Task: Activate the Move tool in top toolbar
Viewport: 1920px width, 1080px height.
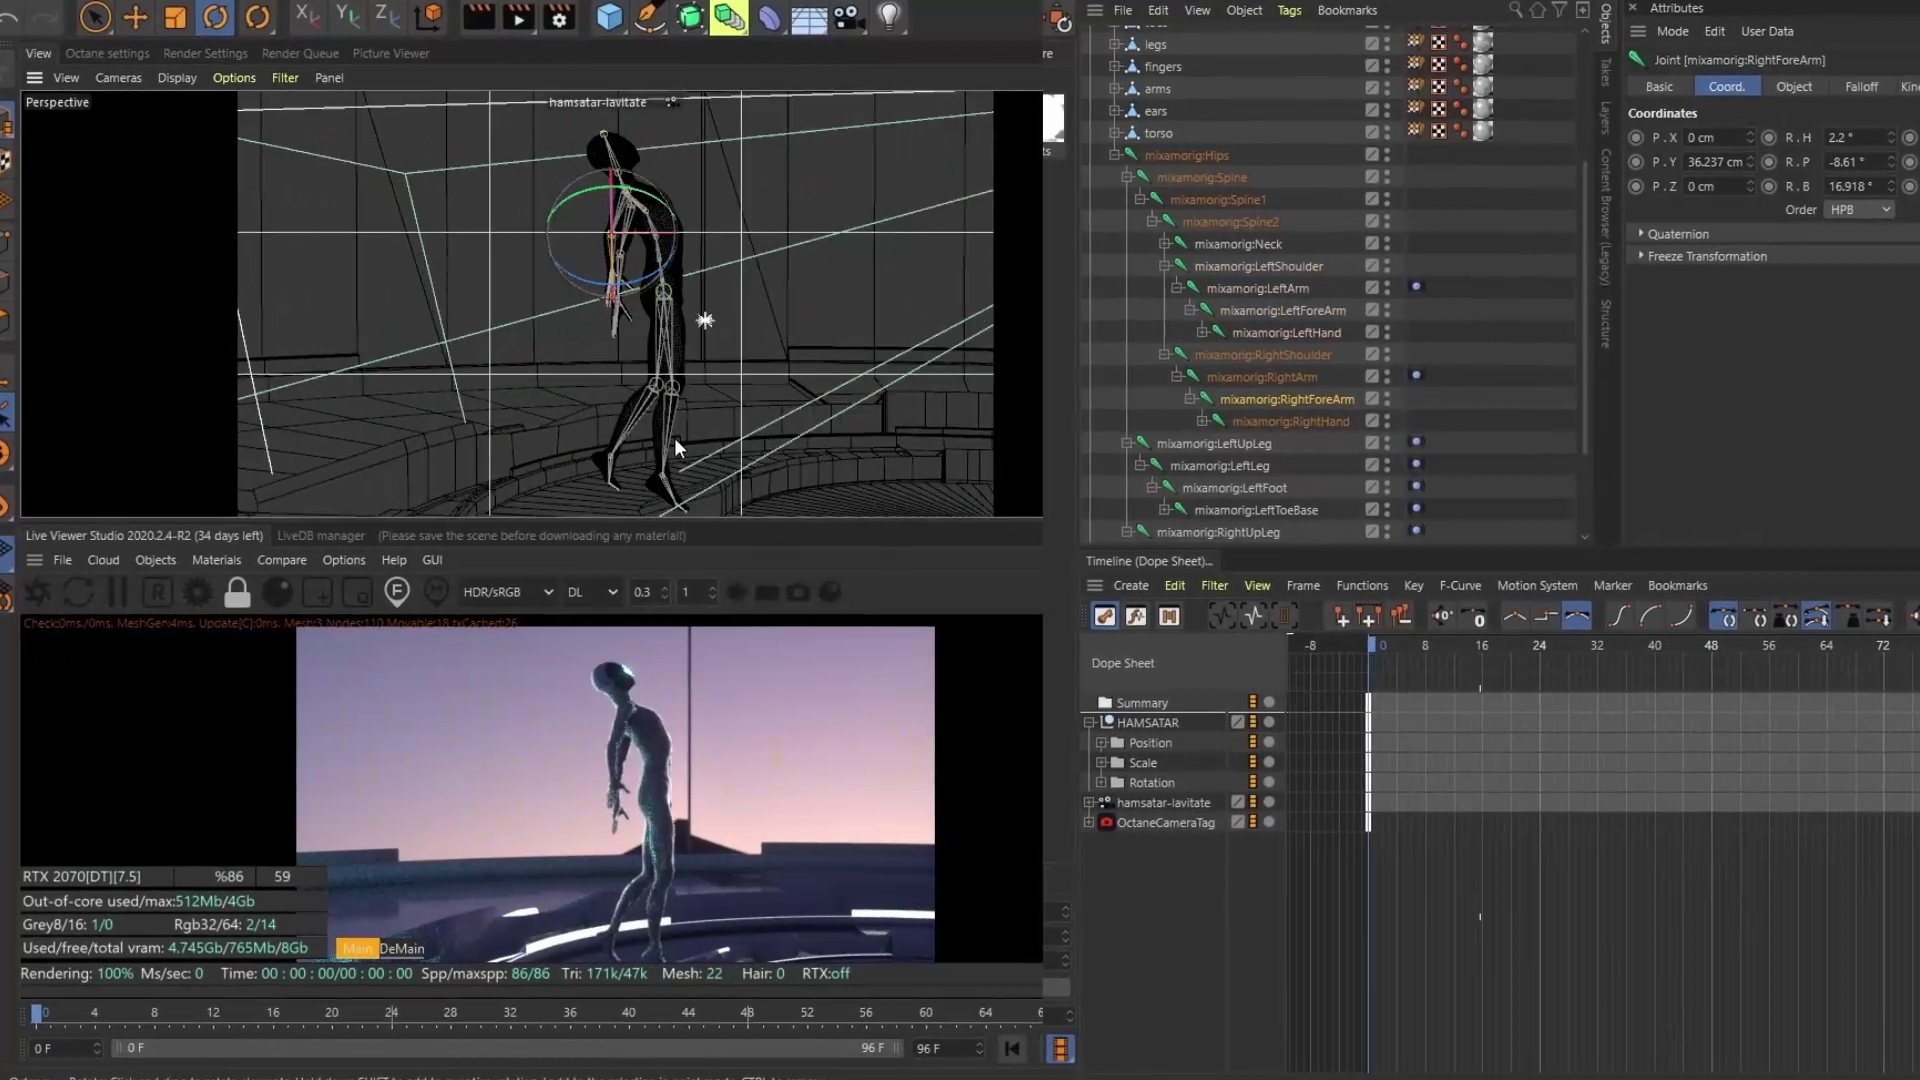Action: tap(135, 17)
